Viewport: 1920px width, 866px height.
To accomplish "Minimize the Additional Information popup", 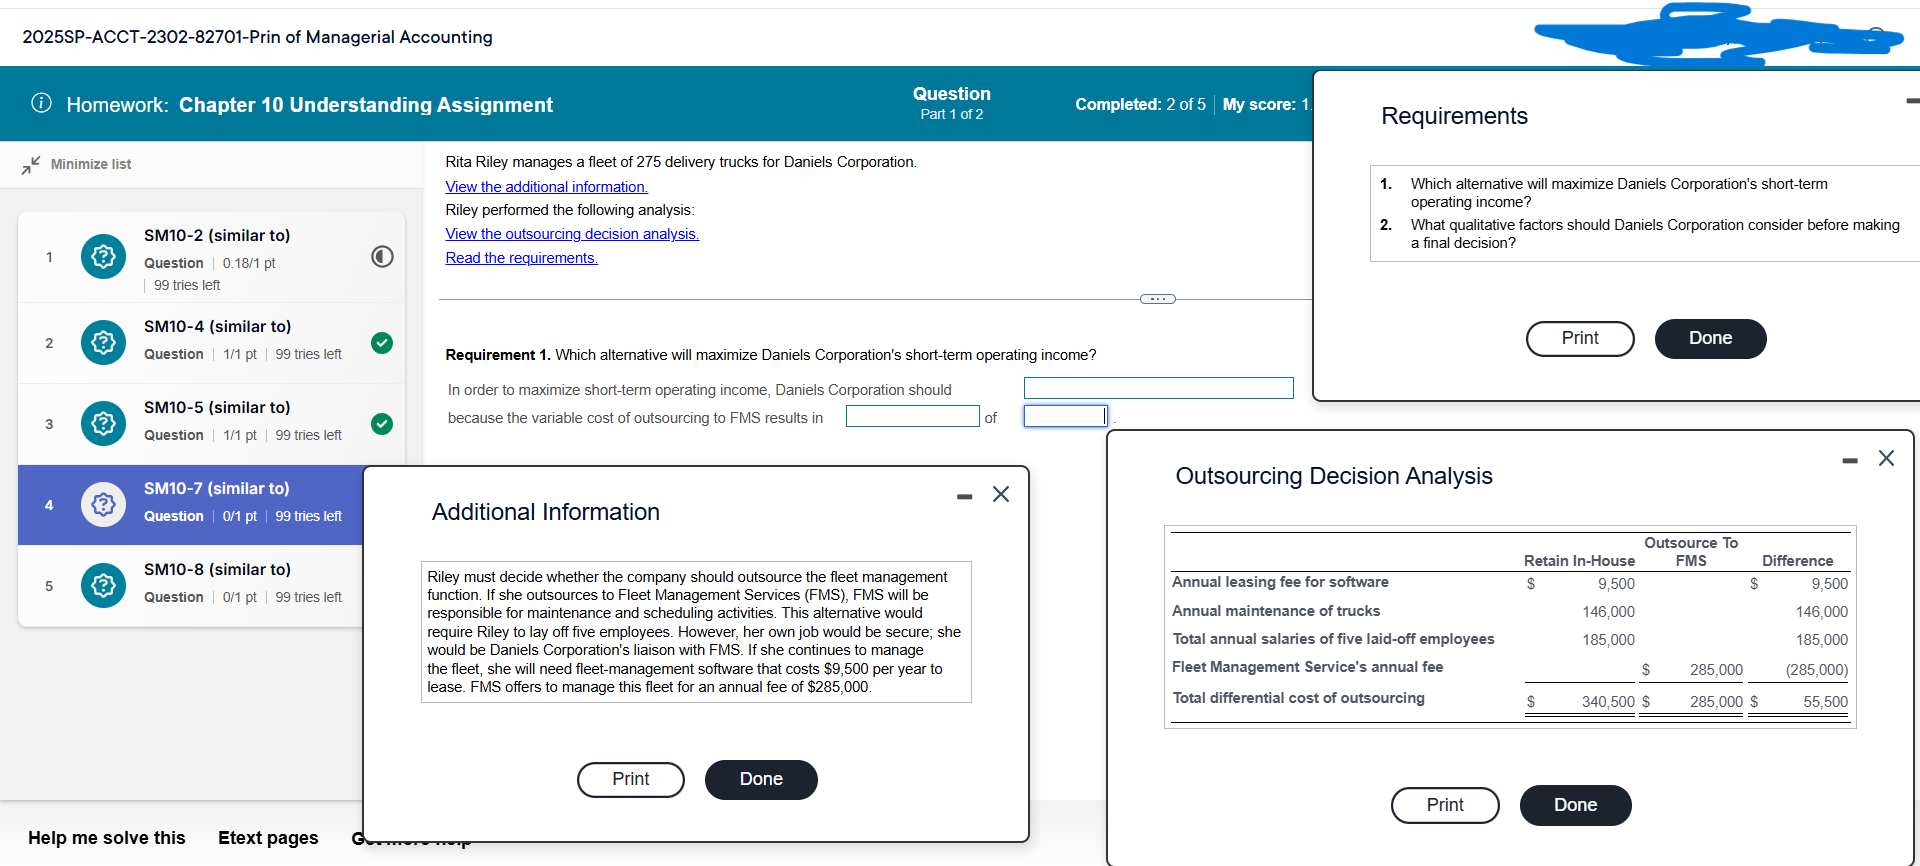I will tap(964, 496).
